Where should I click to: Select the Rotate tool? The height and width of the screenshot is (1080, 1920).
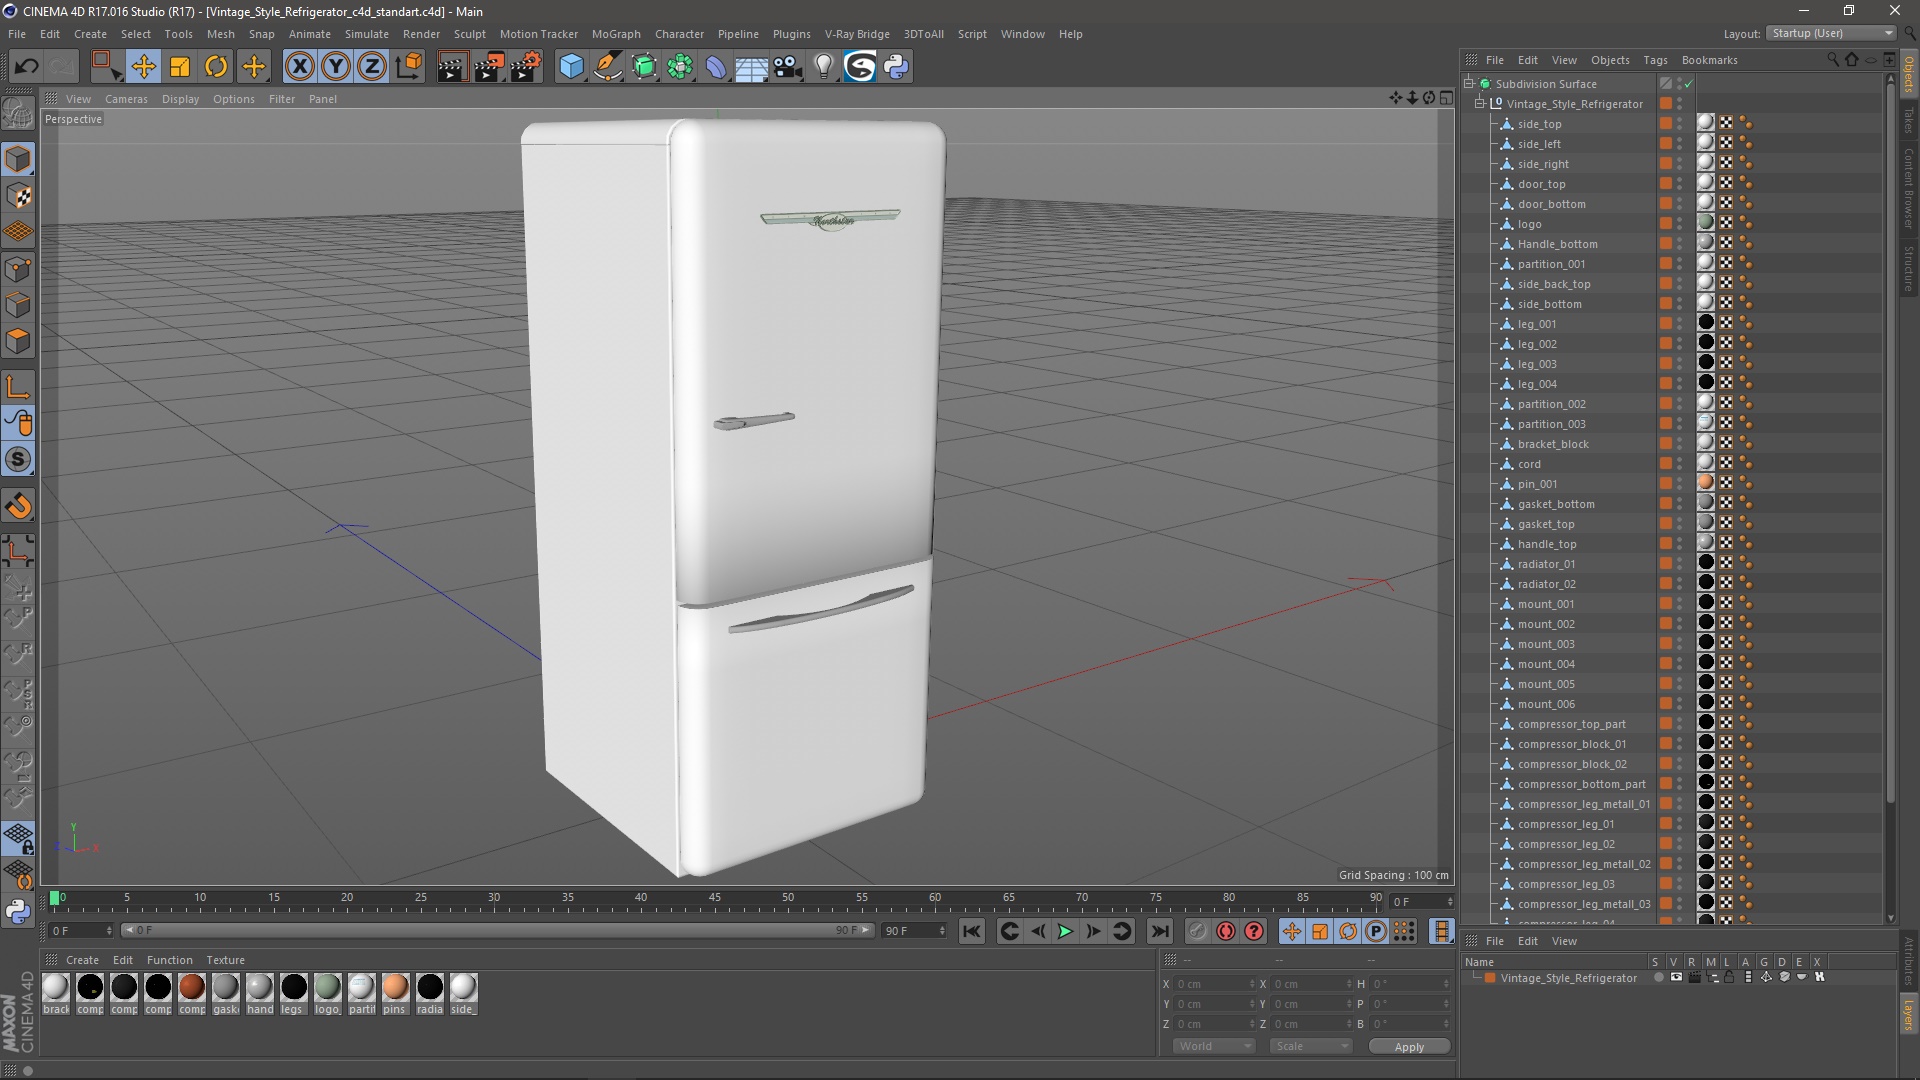[216, 67]
